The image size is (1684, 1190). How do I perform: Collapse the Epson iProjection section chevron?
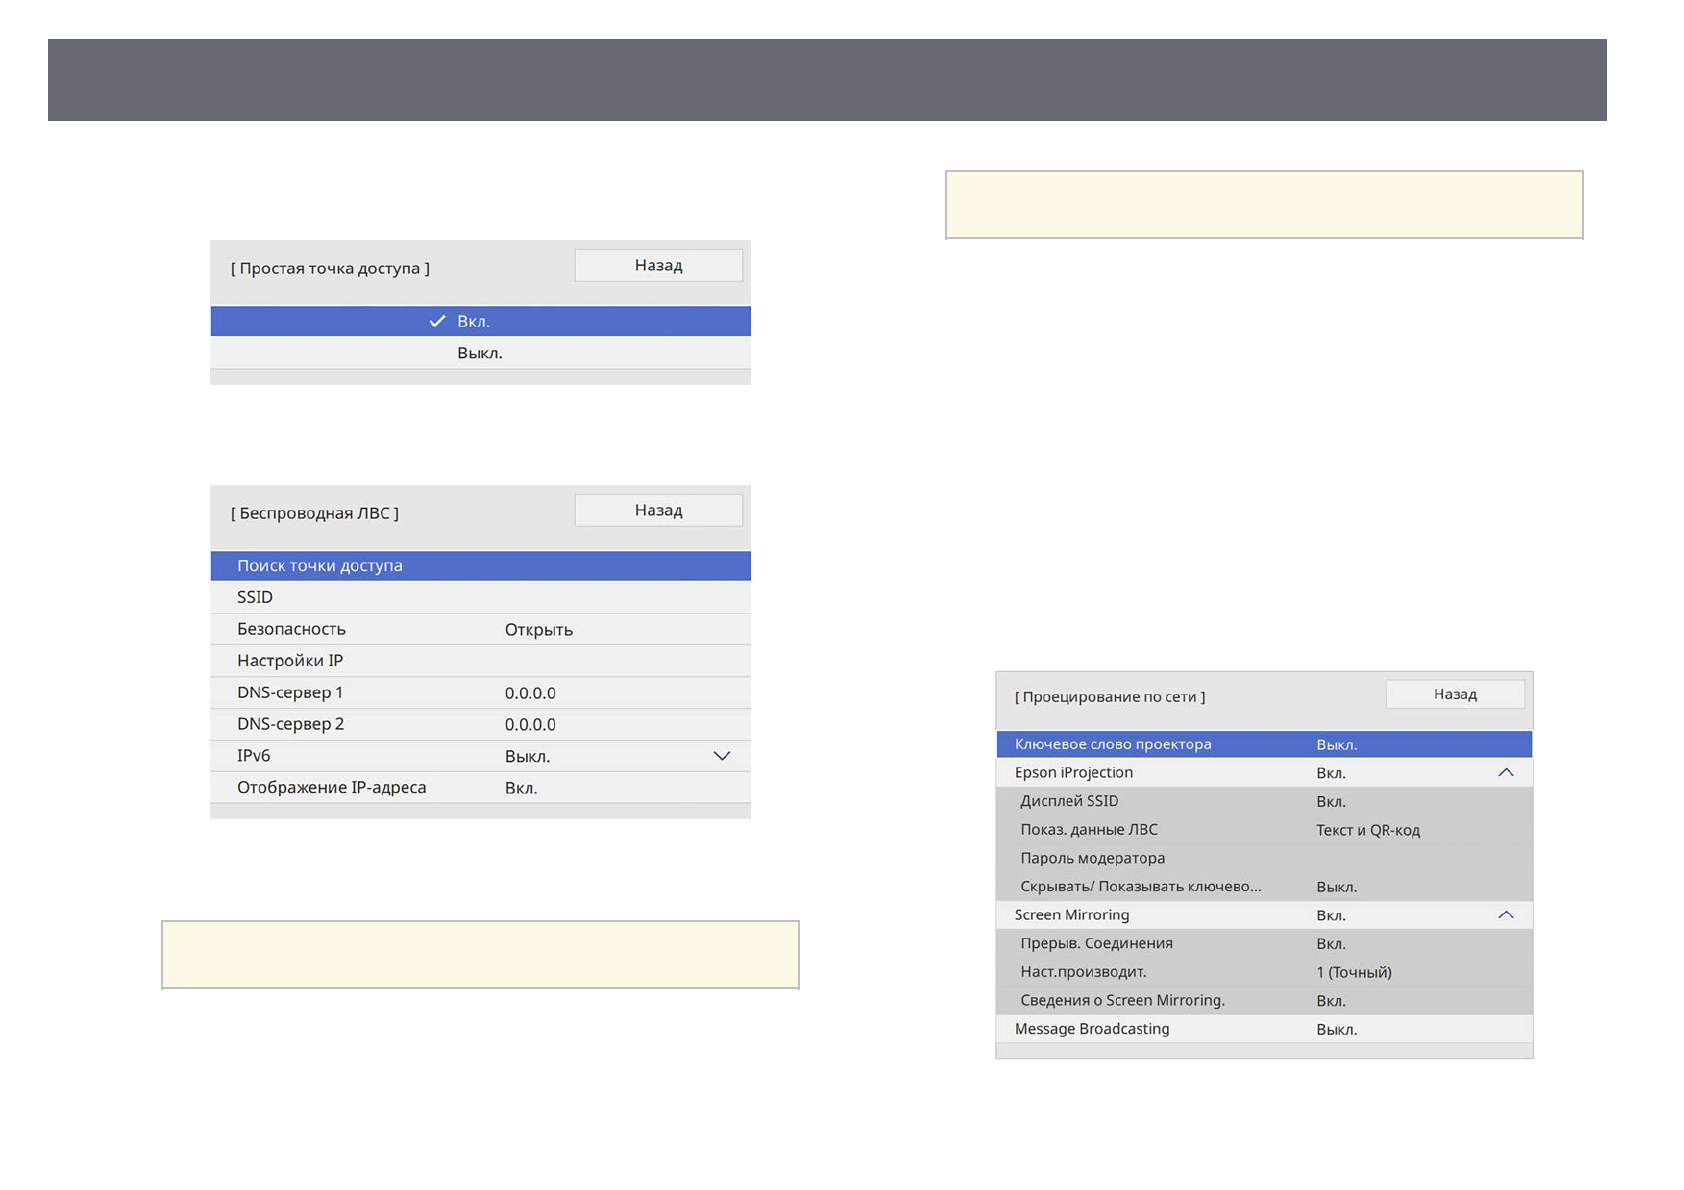point(1505,773)
